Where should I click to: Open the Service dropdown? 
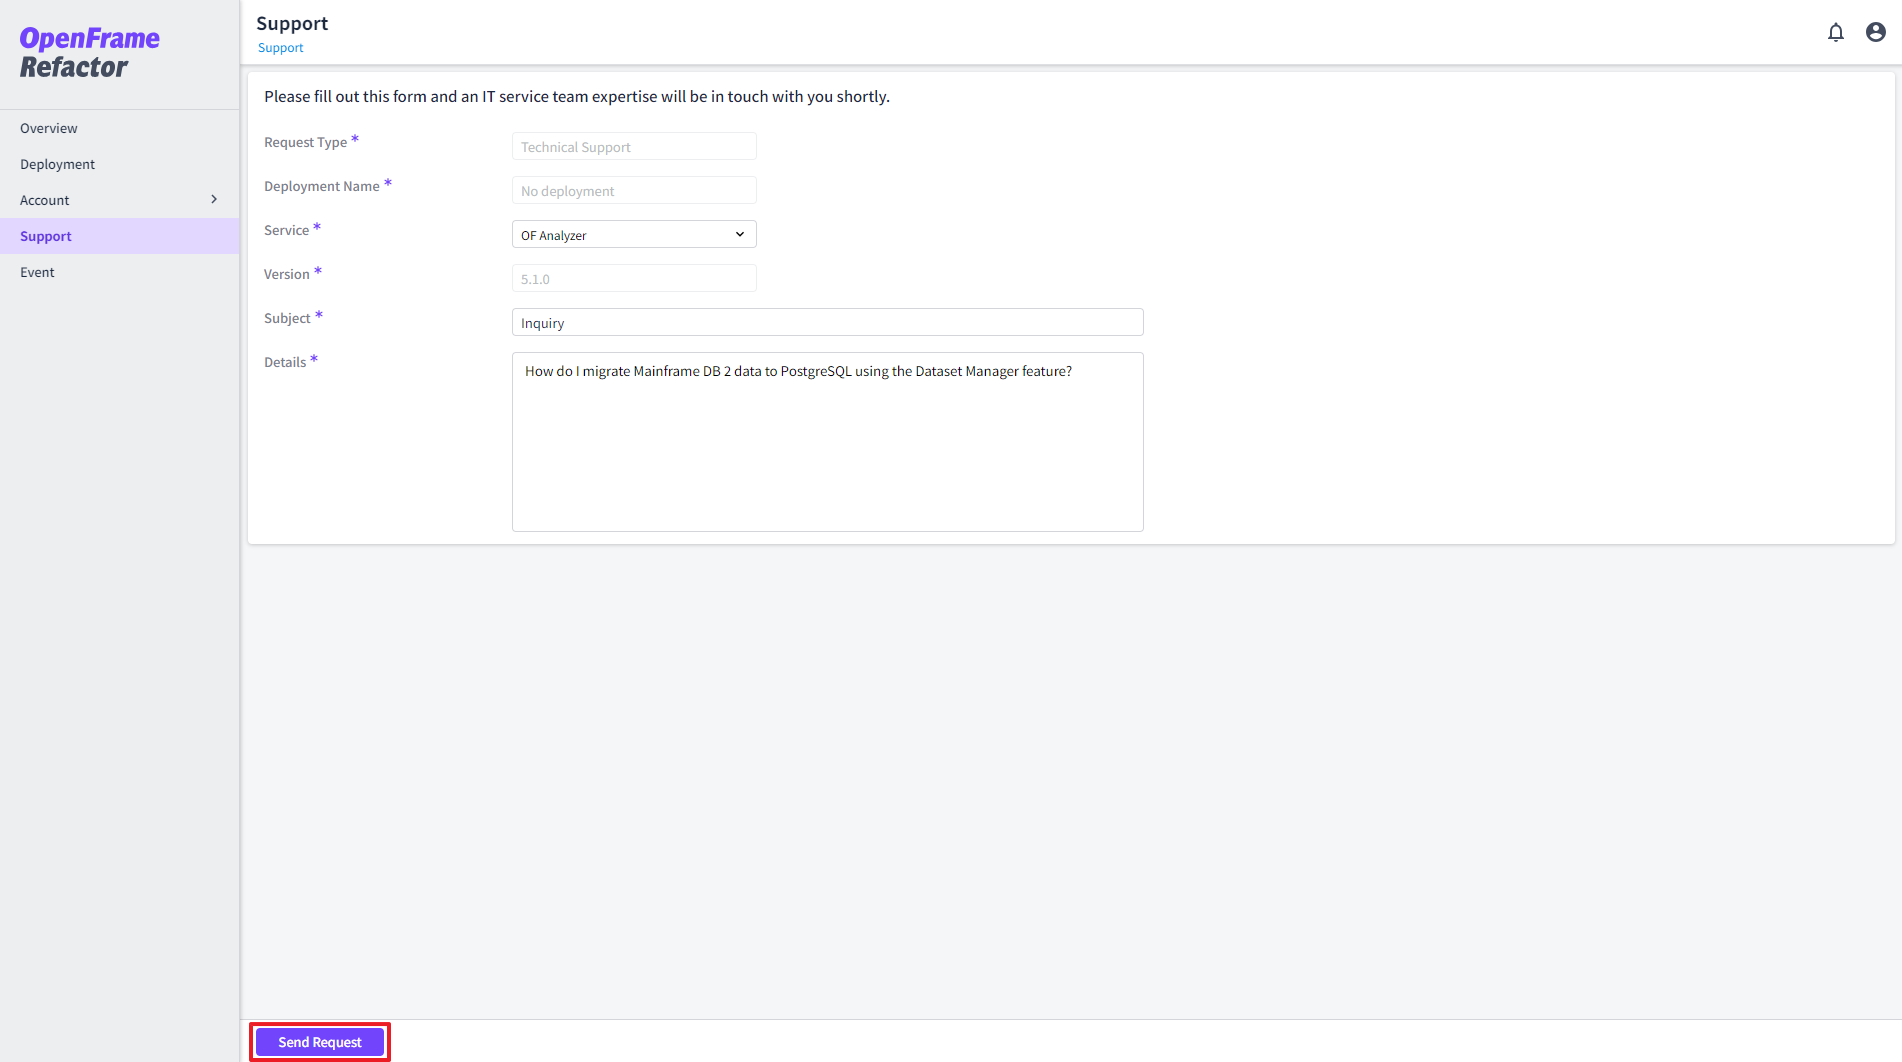point(633,233)
